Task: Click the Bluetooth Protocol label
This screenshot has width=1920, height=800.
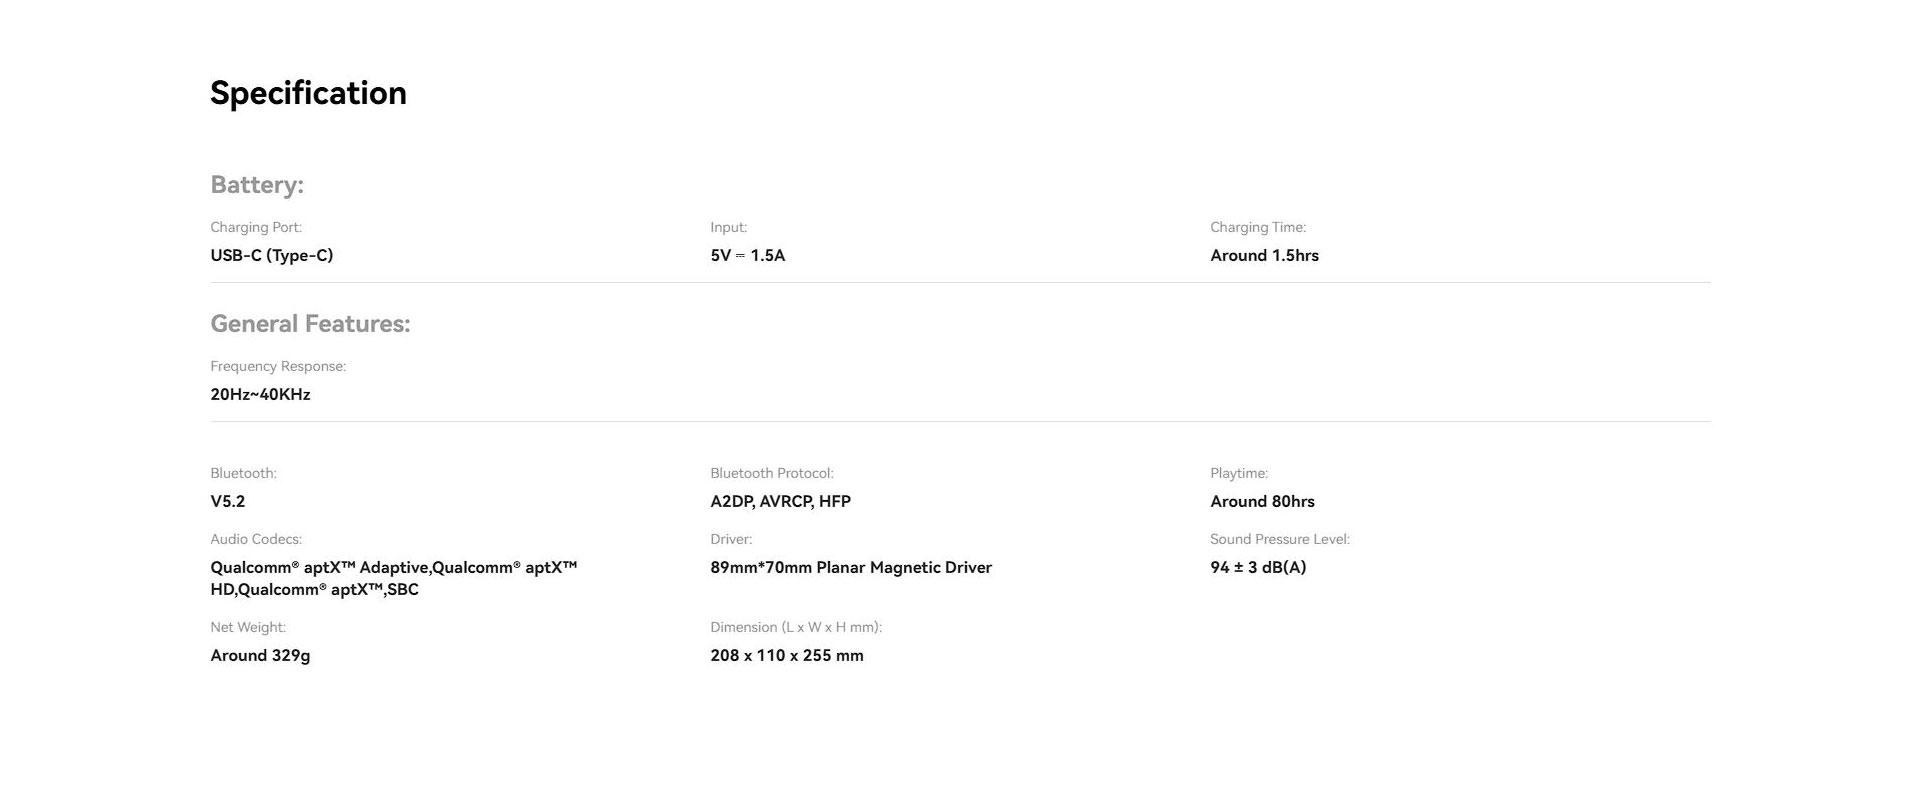Action: [x=771, y=474]
